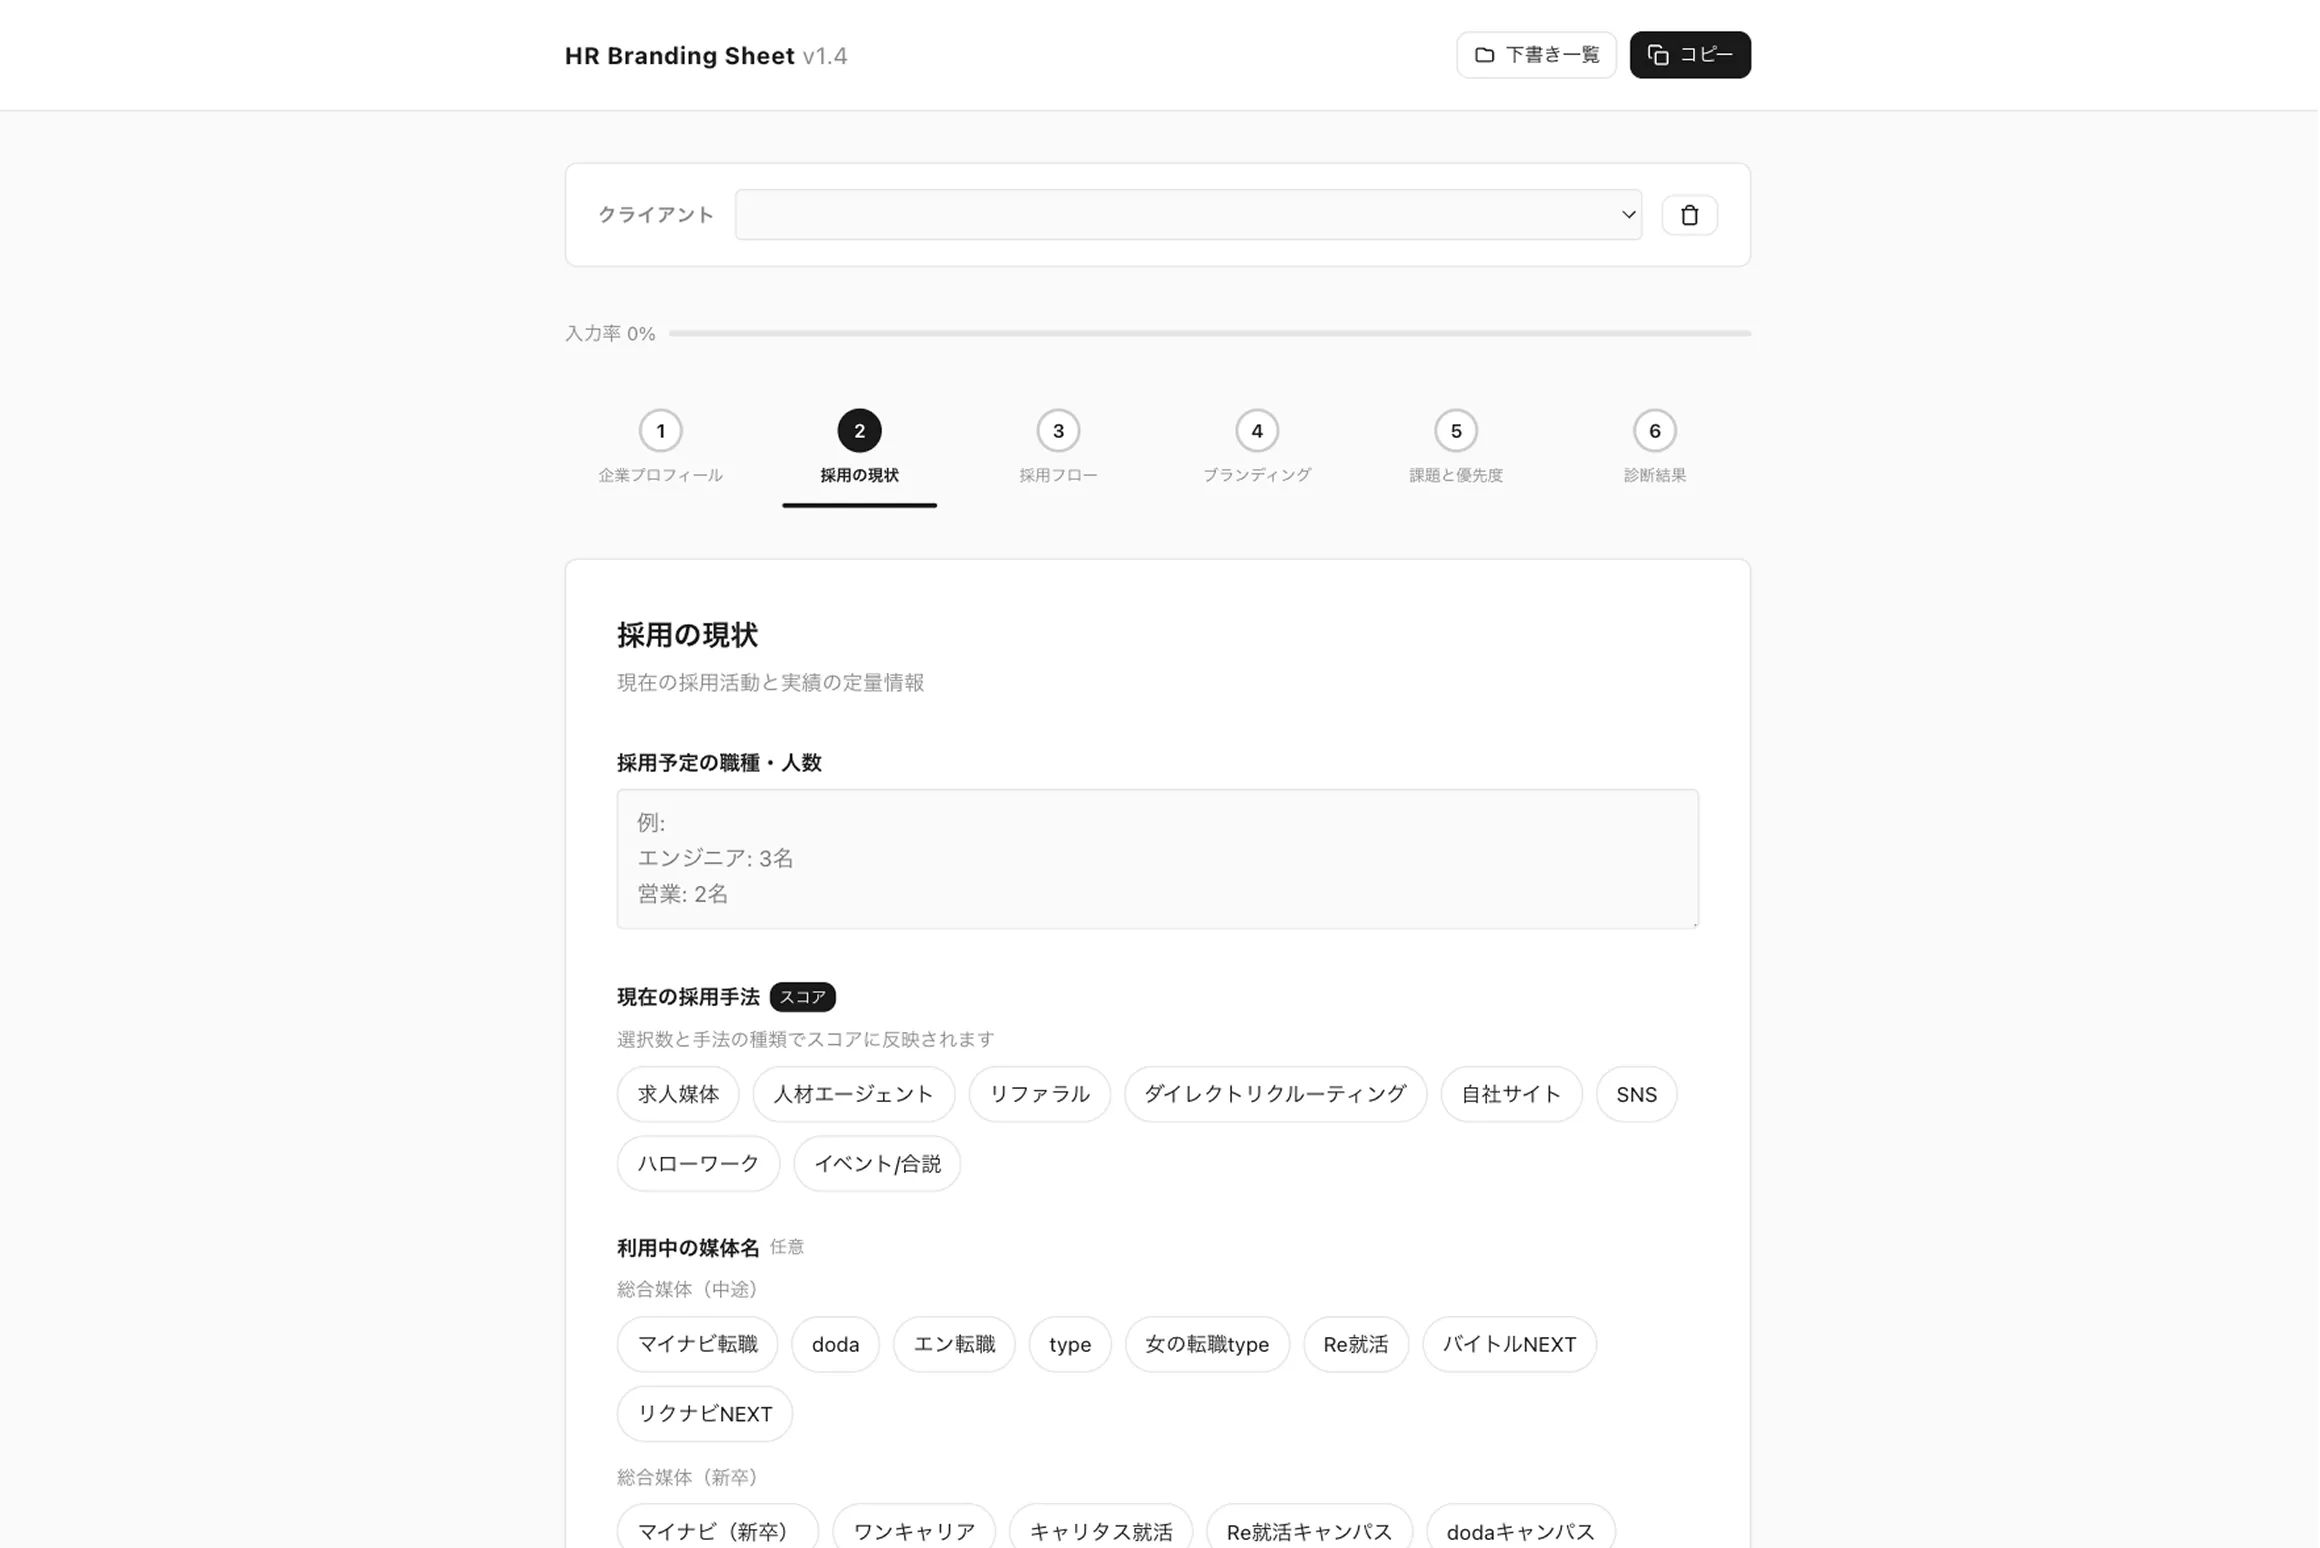Click the 採用予定の職種・人数 text area
The image size is (2320, 1548).
[x=1157, y=858]
